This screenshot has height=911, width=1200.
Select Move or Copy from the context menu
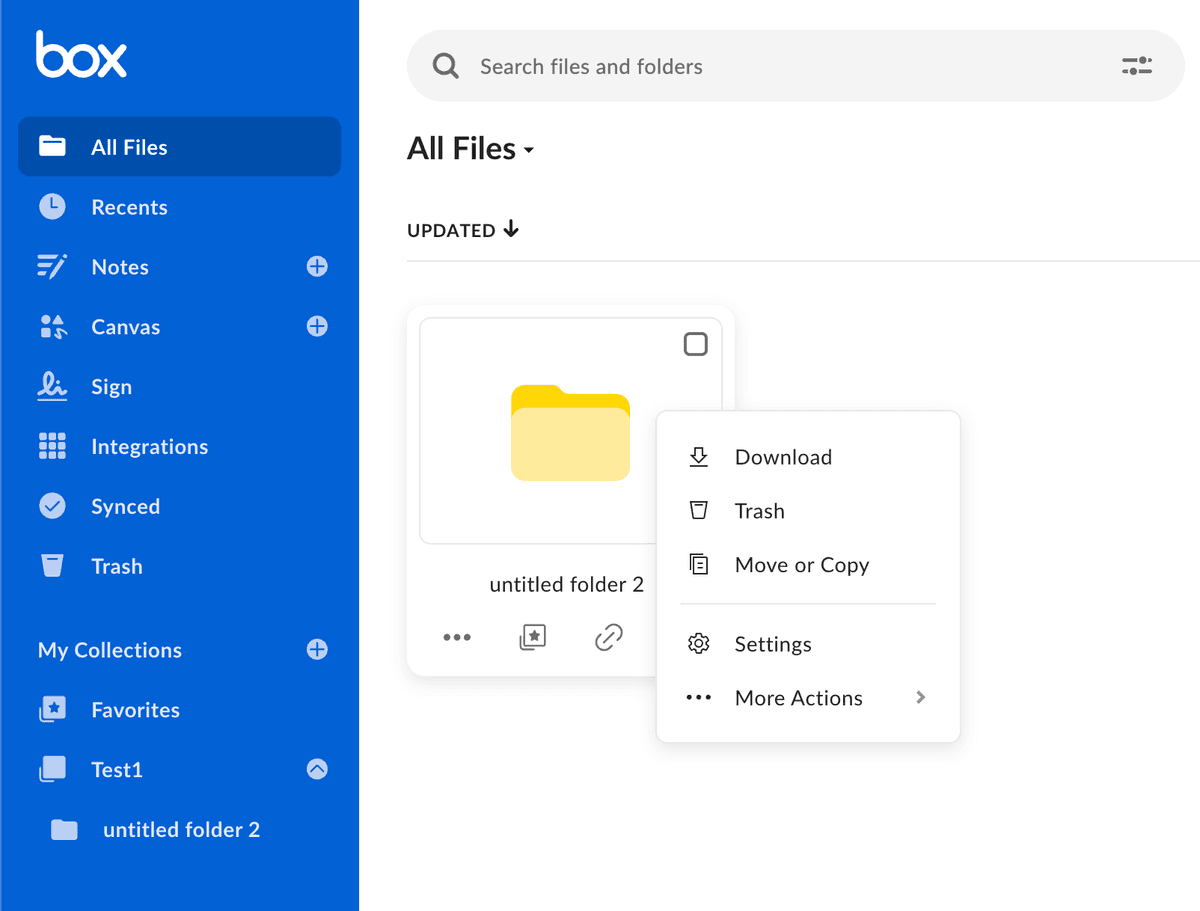tap(803, 564)
